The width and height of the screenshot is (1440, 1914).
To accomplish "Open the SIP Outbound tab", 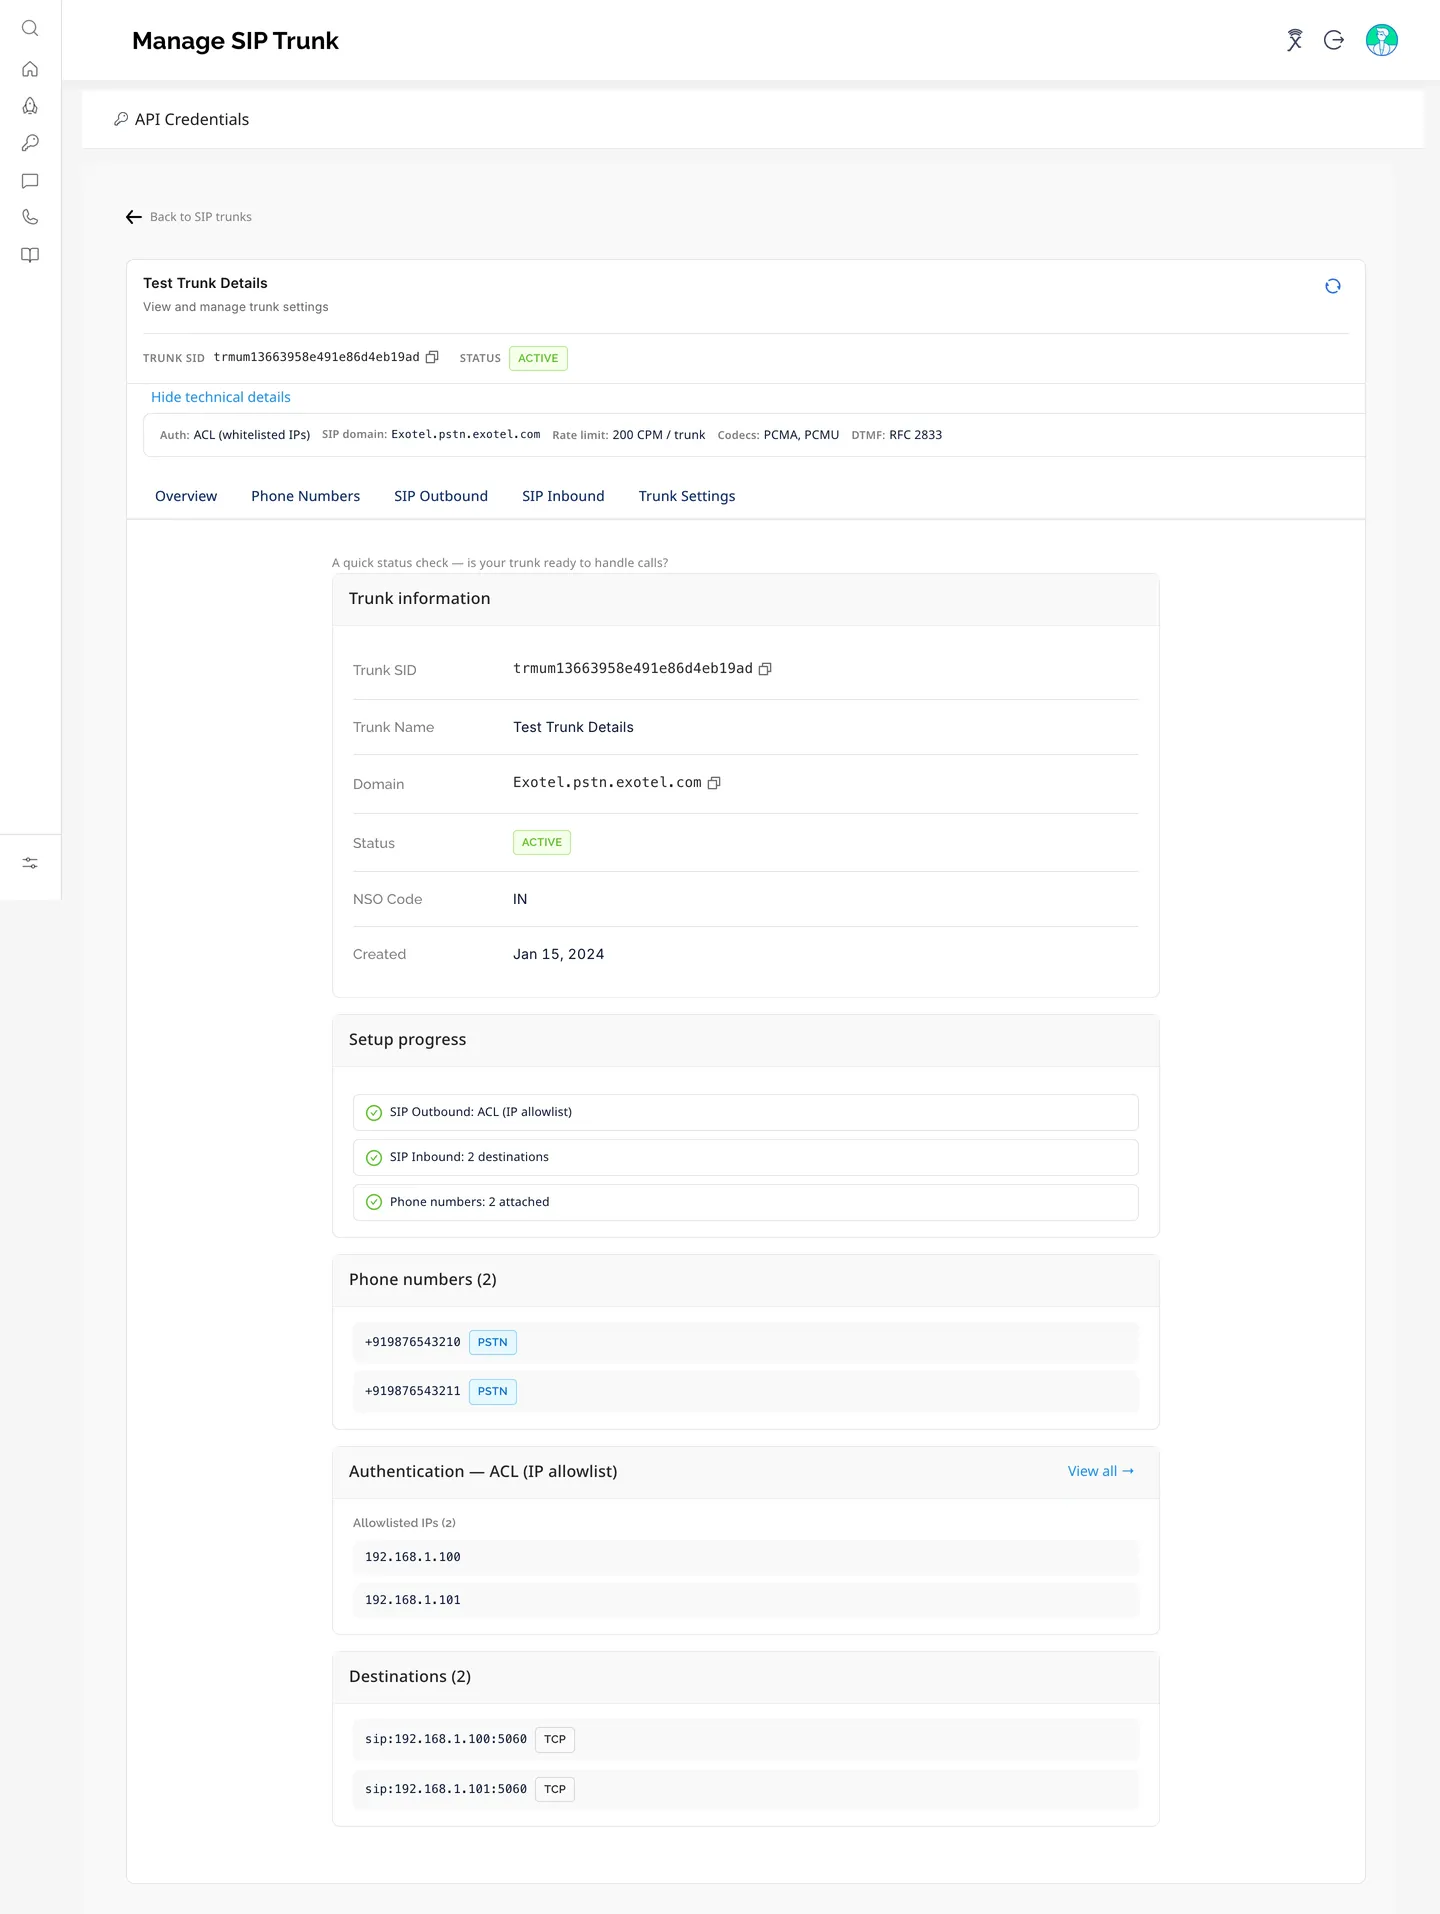I will click(x=441, y=496).
